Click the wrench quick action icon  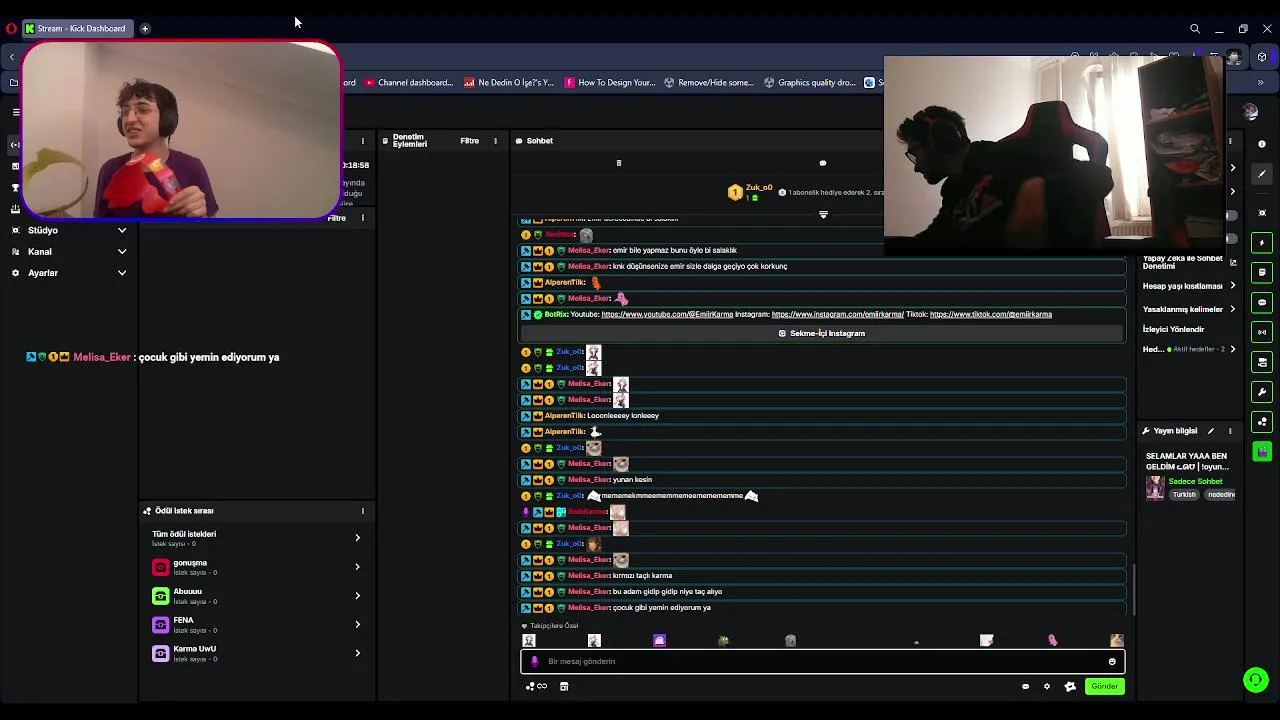(1262, 392)
